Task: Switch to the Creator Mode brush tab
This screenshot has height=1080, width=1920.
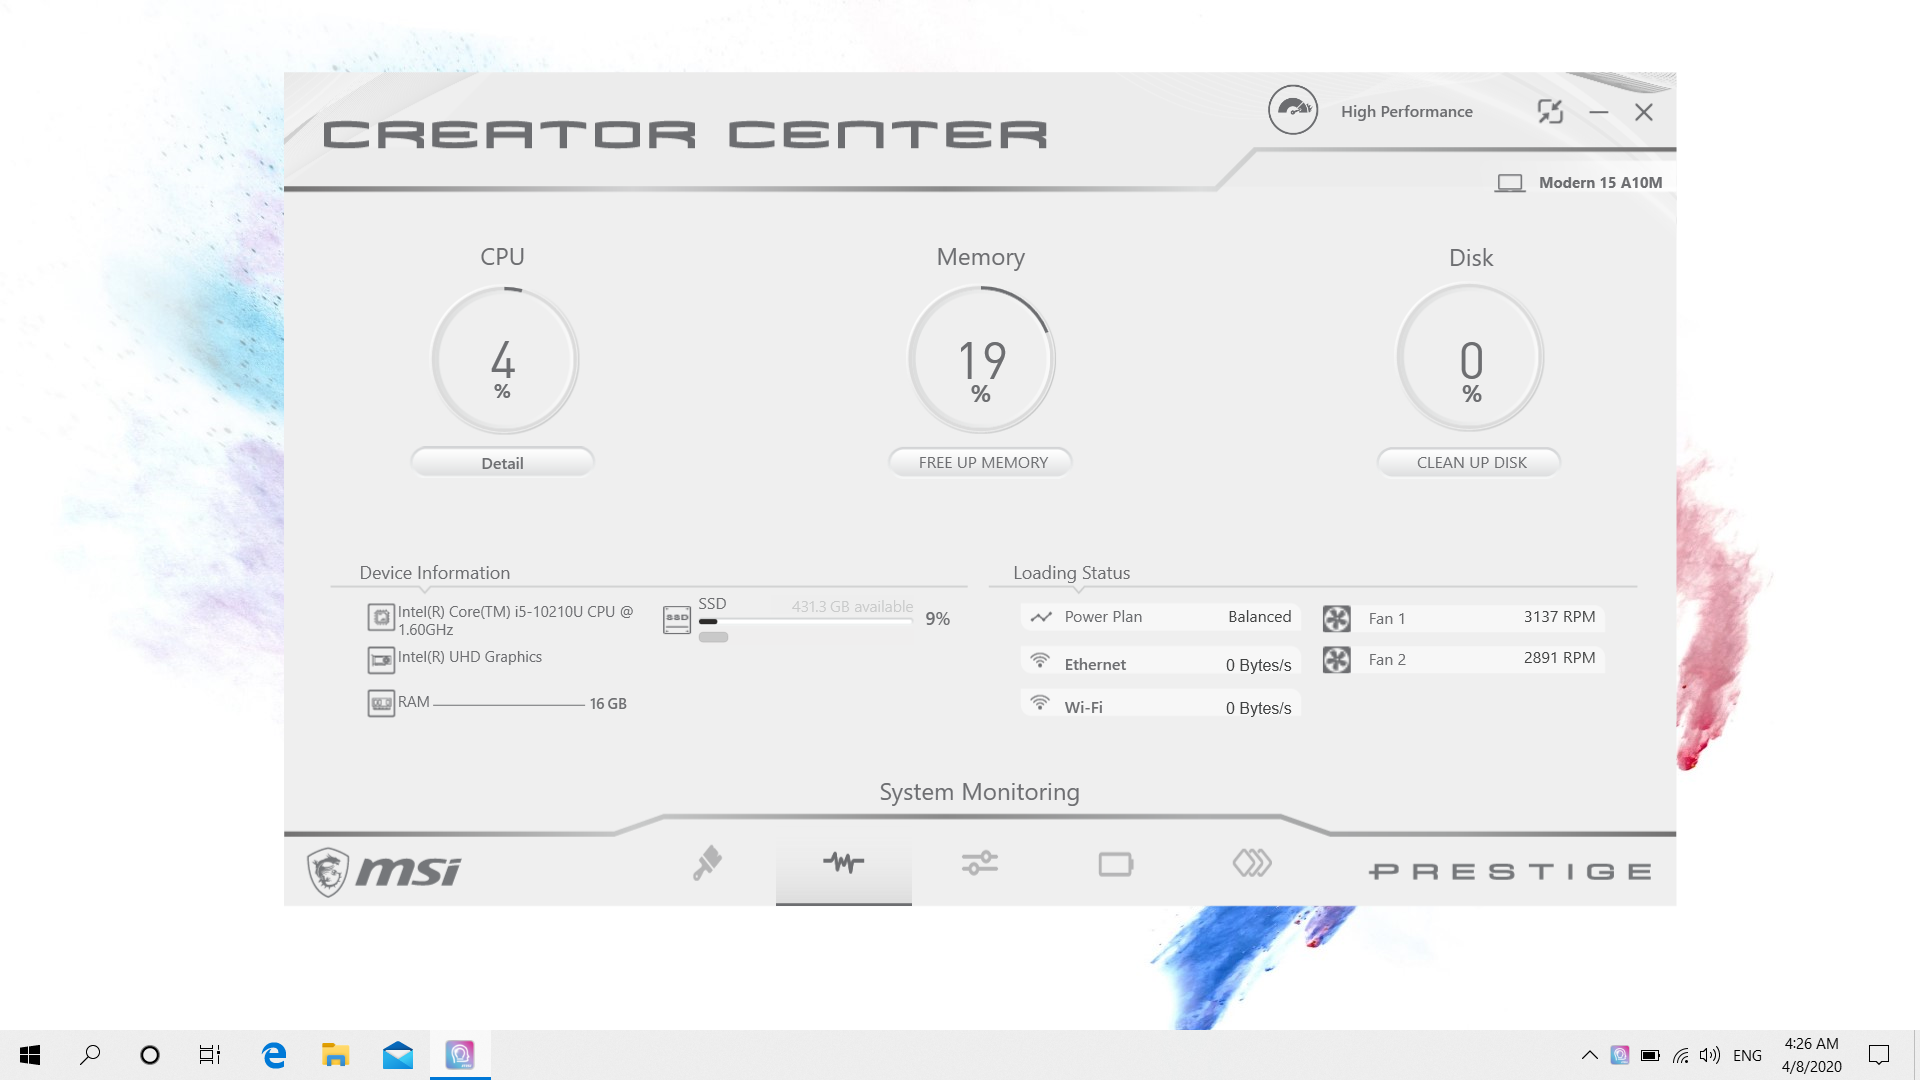Action: (x=707, y=863)
